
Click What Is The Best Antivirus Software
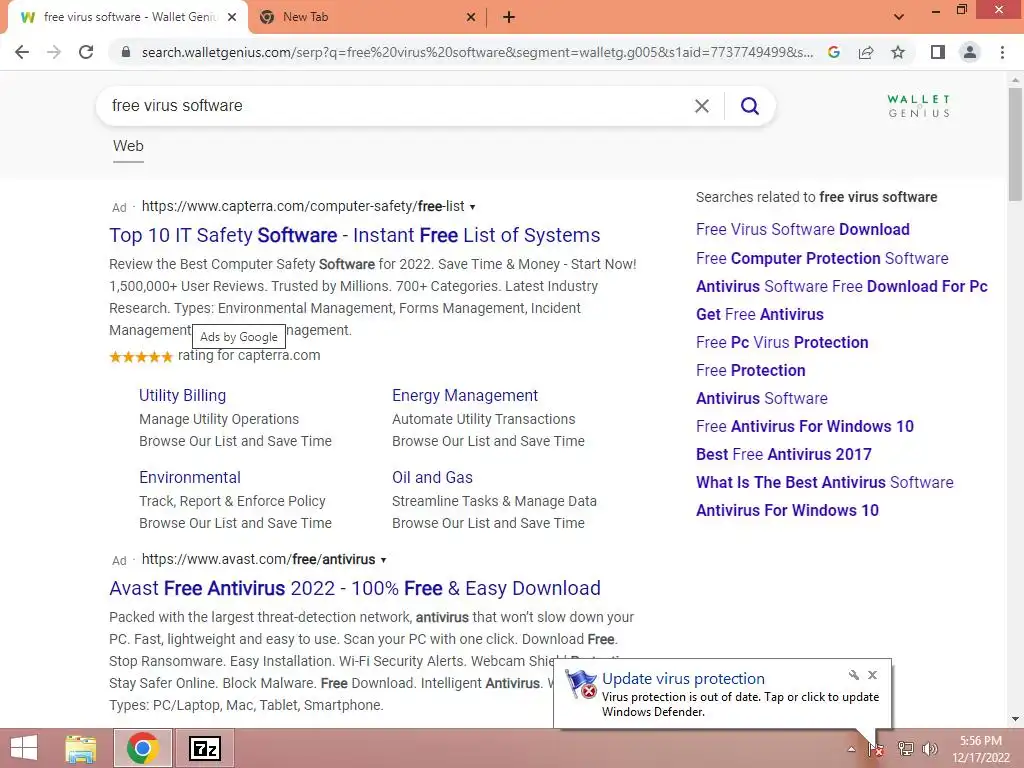825,483
